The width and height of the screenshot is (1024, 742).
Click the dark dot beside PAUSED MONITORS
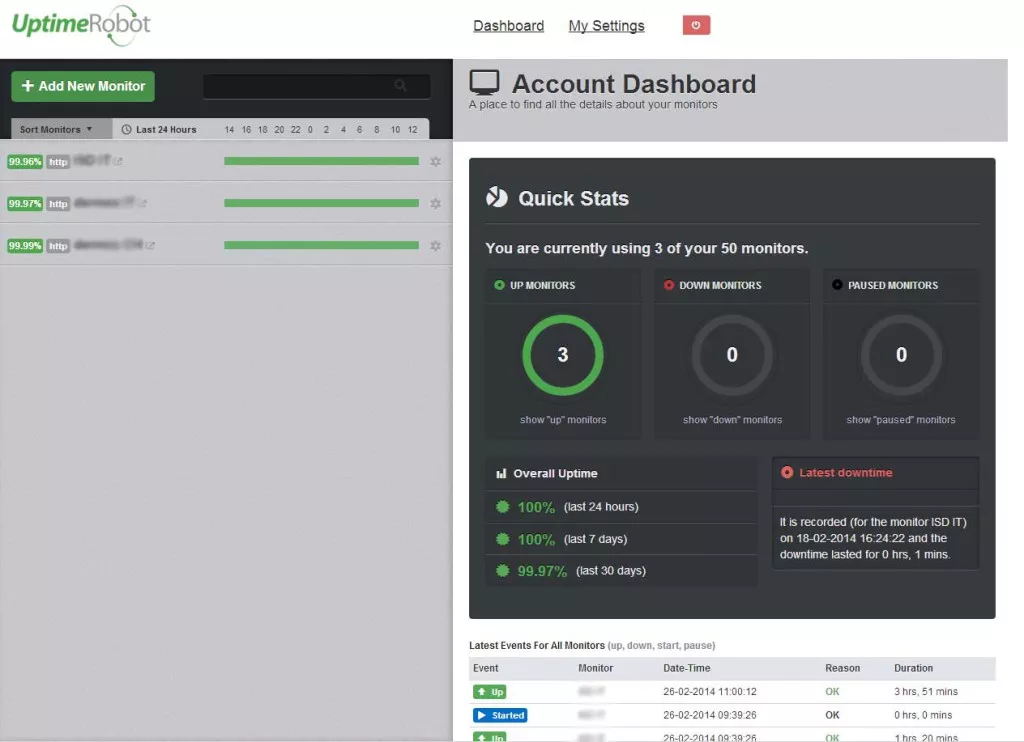pos(838,285)
